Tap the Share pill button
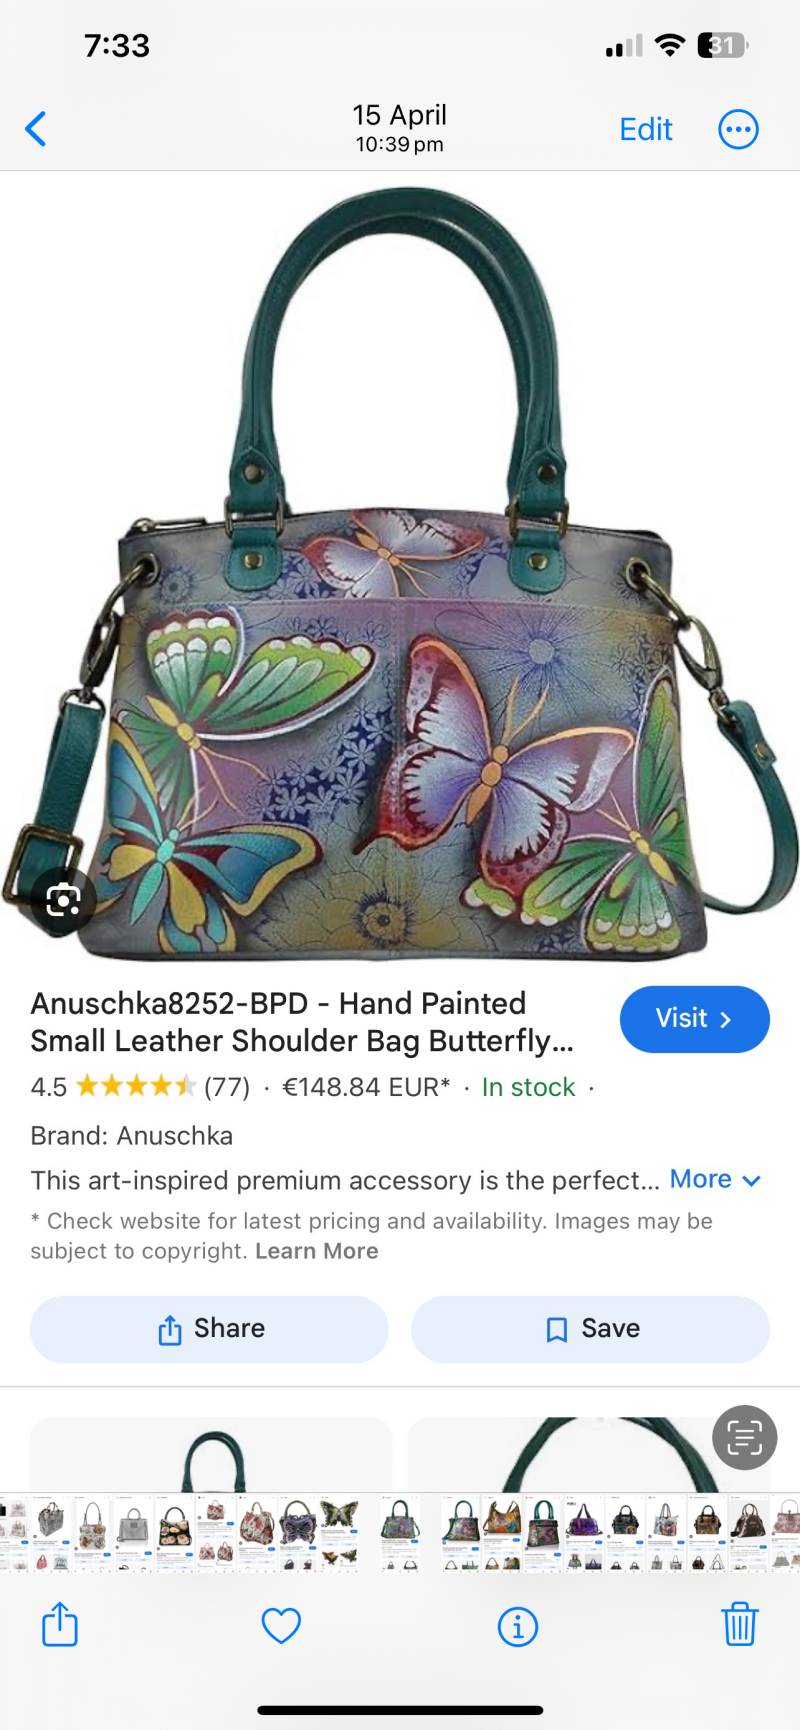 coord(209,1329)
